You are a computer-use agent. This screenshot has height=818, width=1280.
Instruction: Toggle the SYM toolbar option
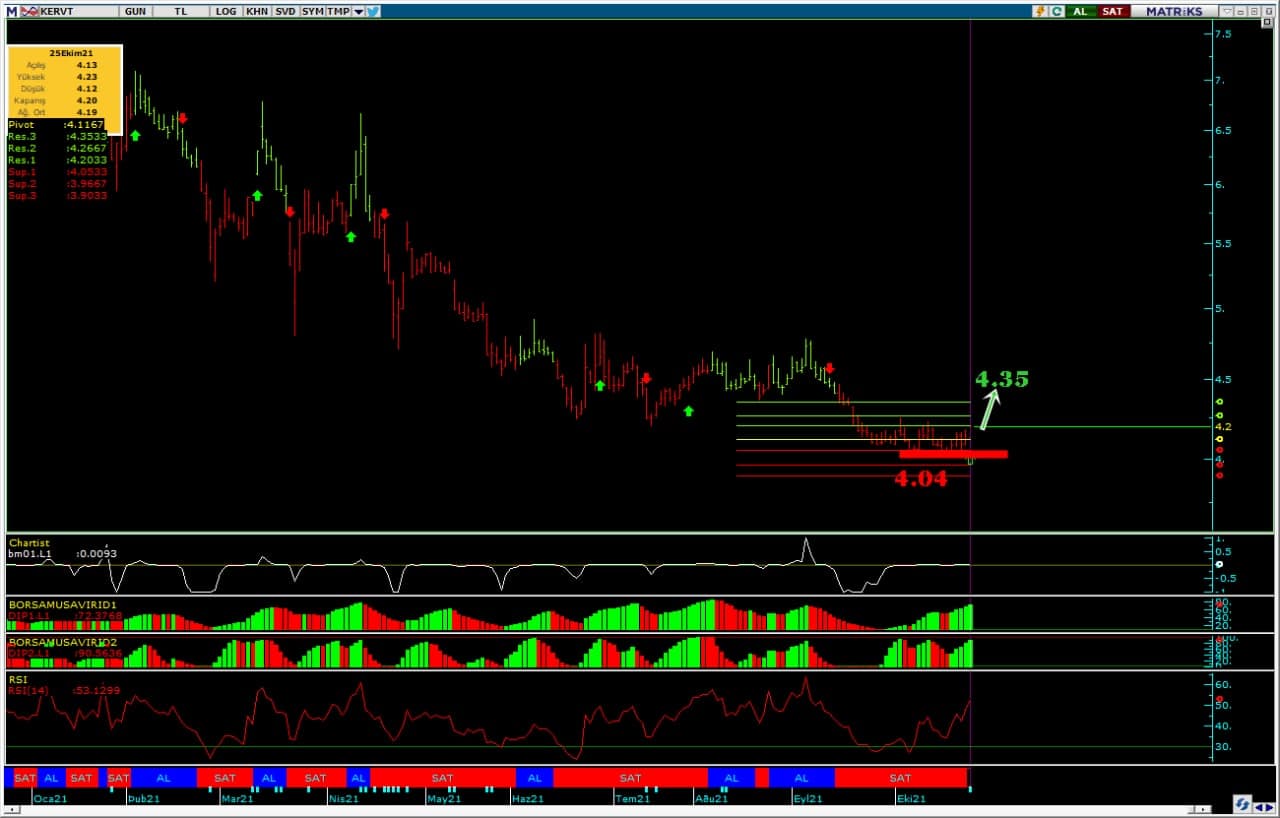click(312, 11)
